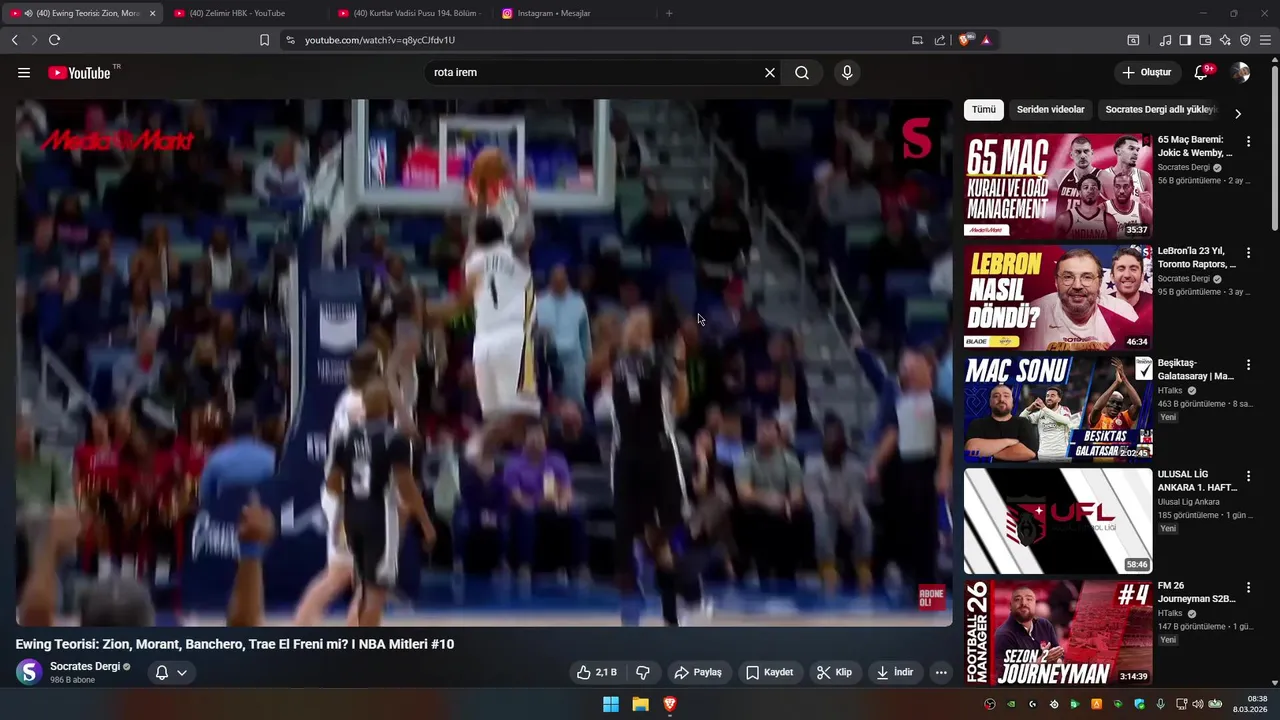Bookmark this page with the bookmark icon
1280x720 pixels.
(x=264, y=40)
